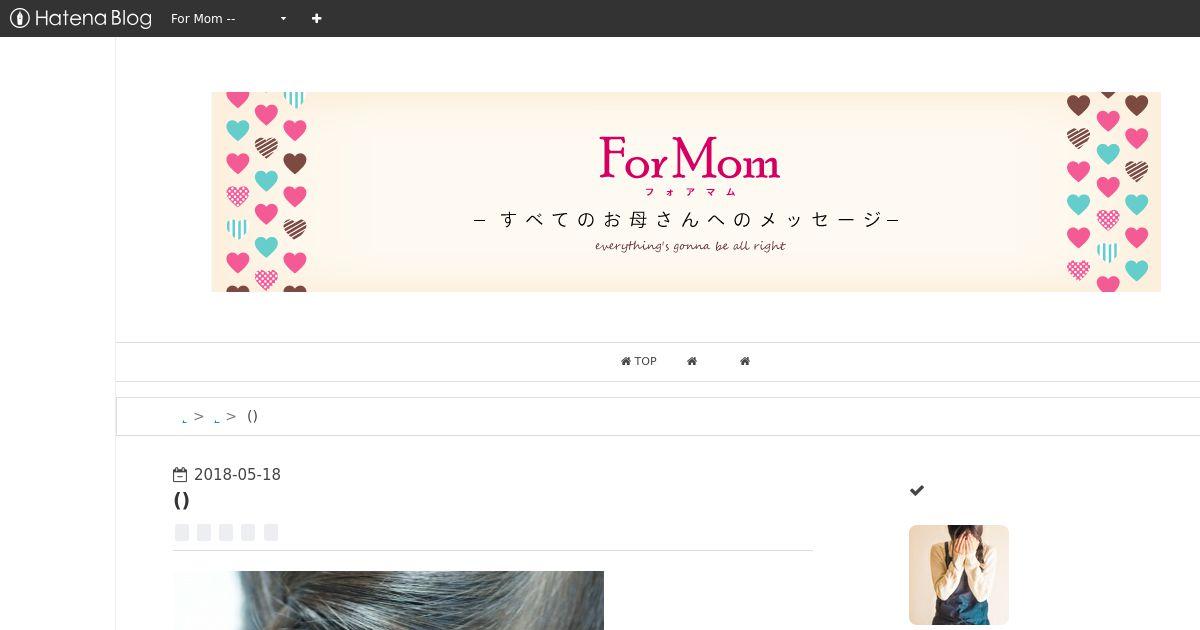Click the Hatena Blog logo

(x=80, y=18)
